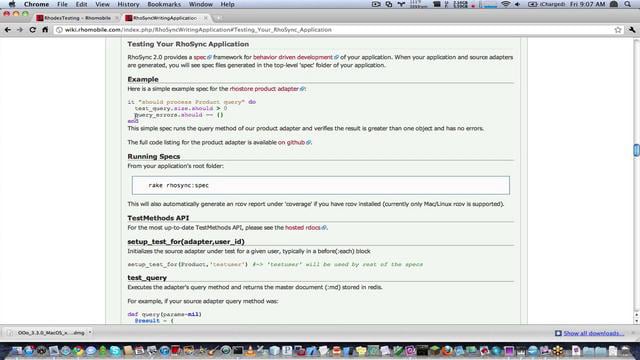Open the Window menu
The width and height of the screenshot is (640, 360).
(x=200, y=4)
